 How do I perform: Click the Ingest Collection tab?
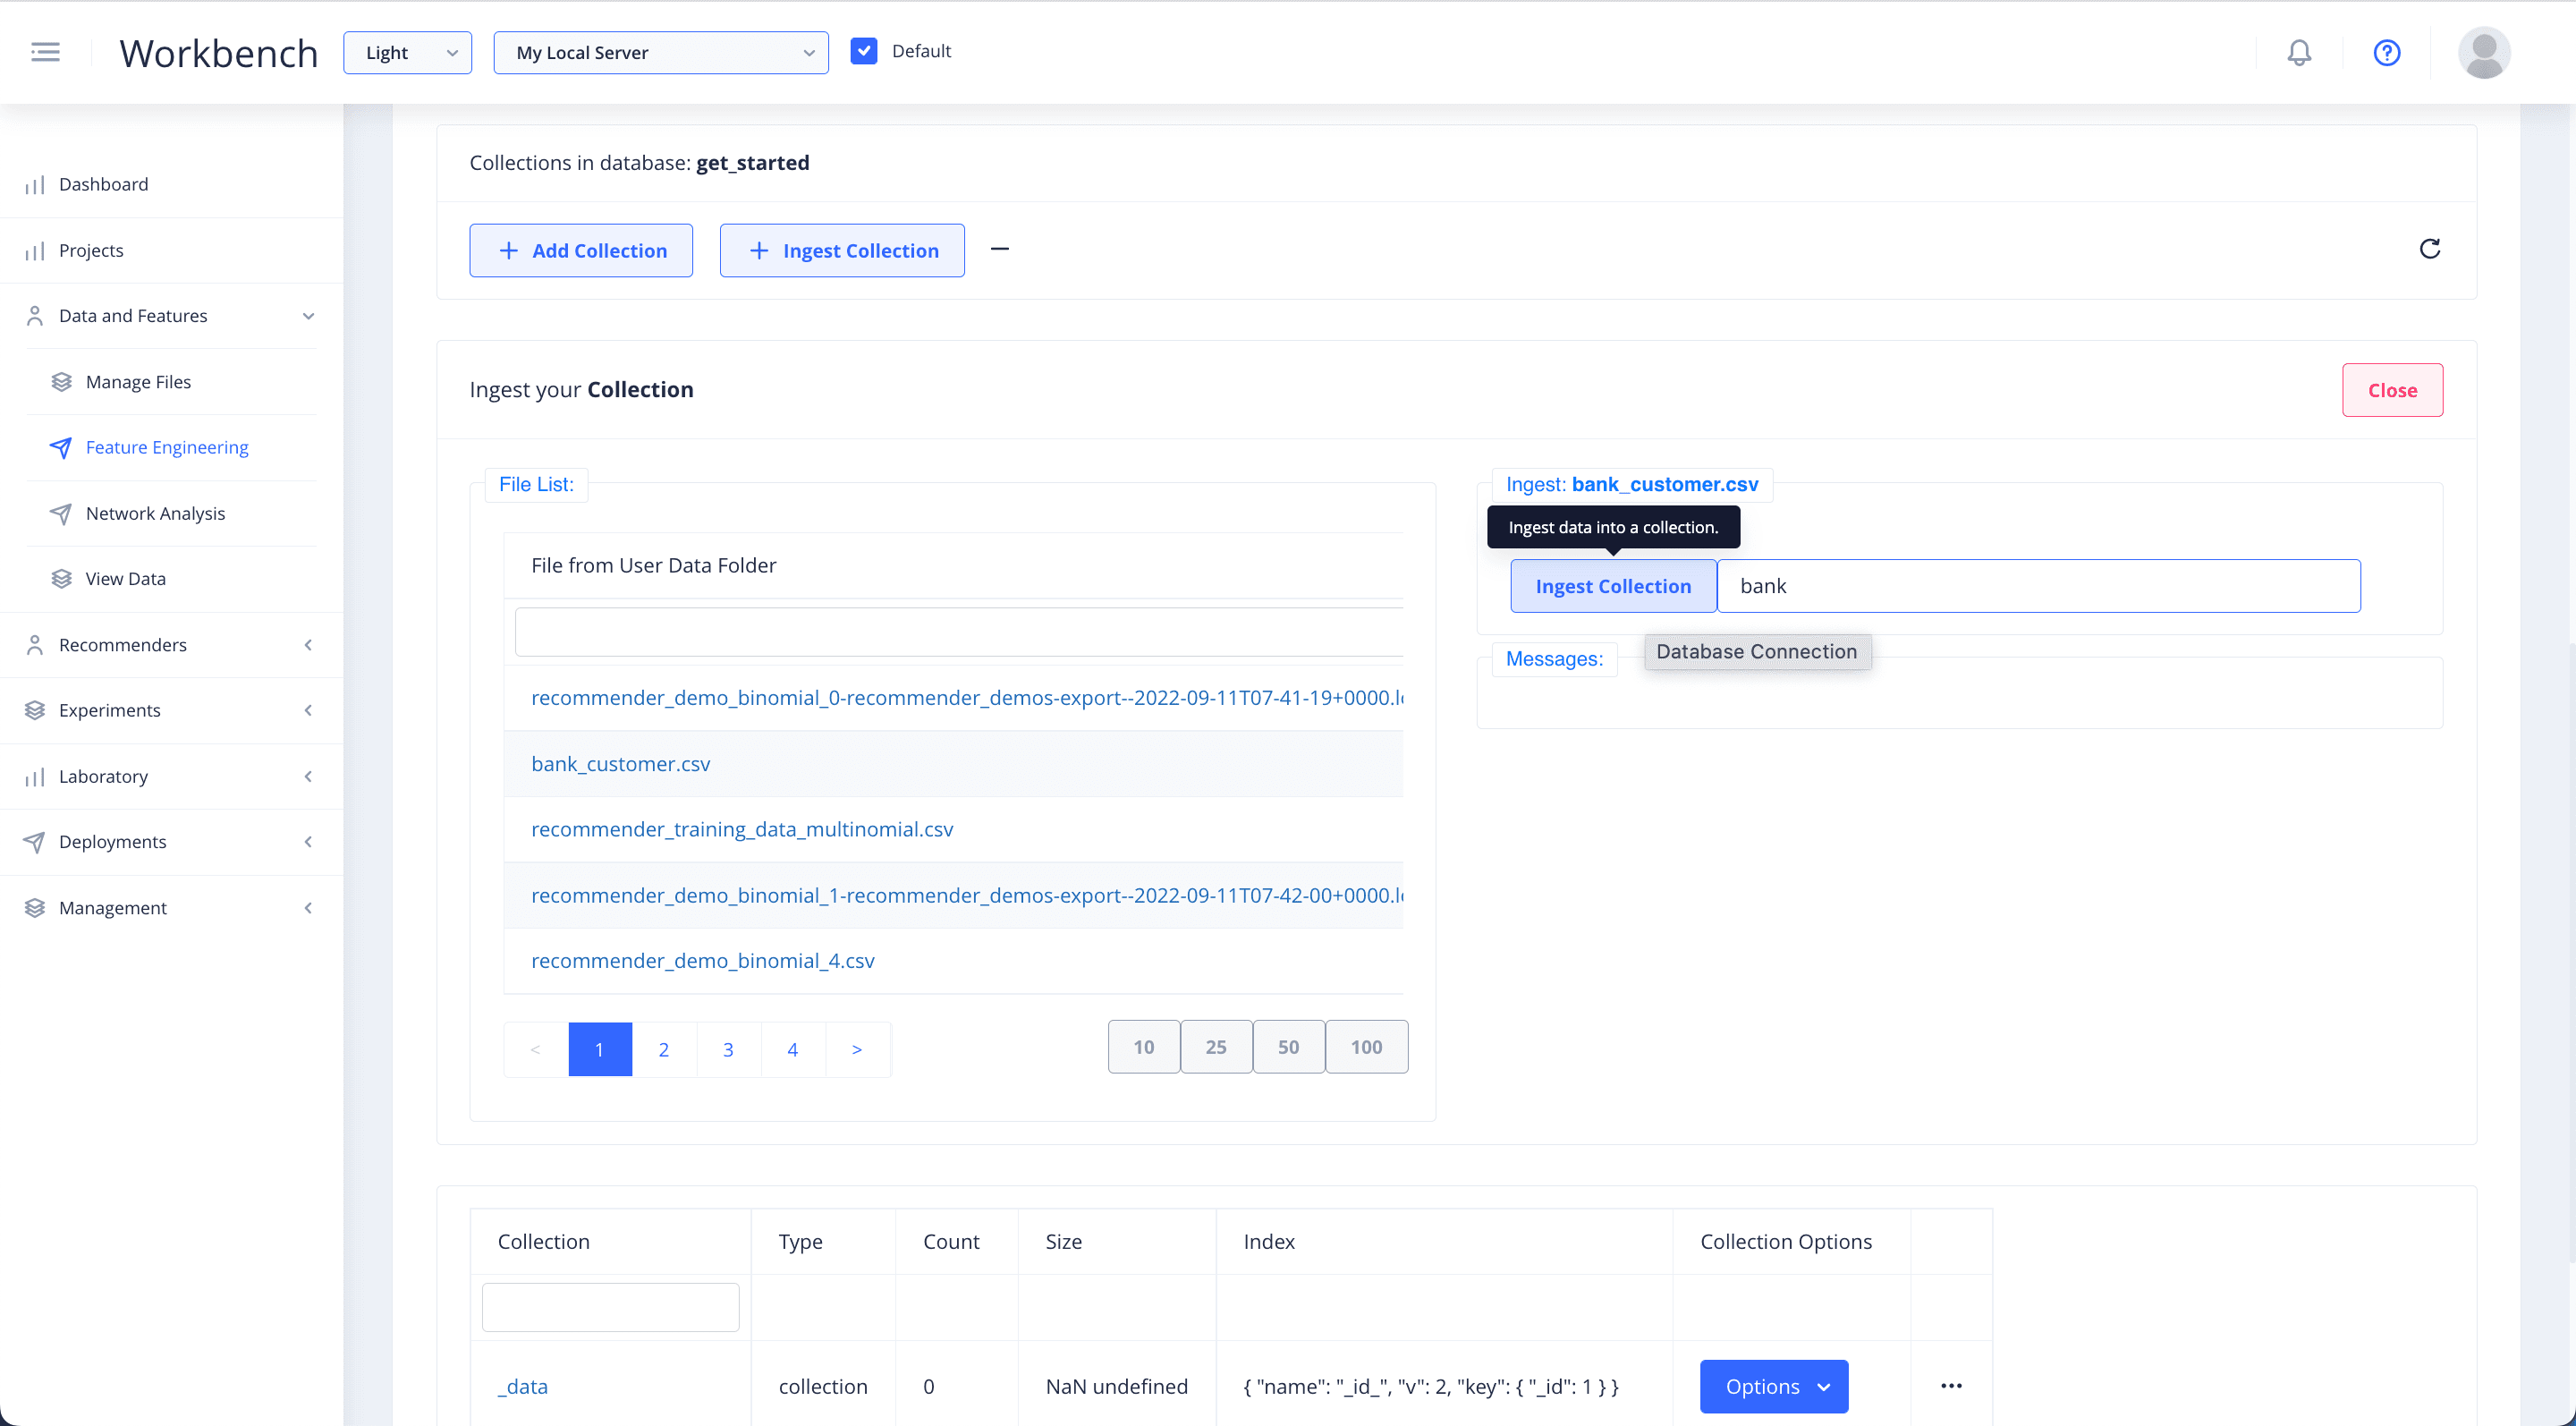coord(1613,585)
